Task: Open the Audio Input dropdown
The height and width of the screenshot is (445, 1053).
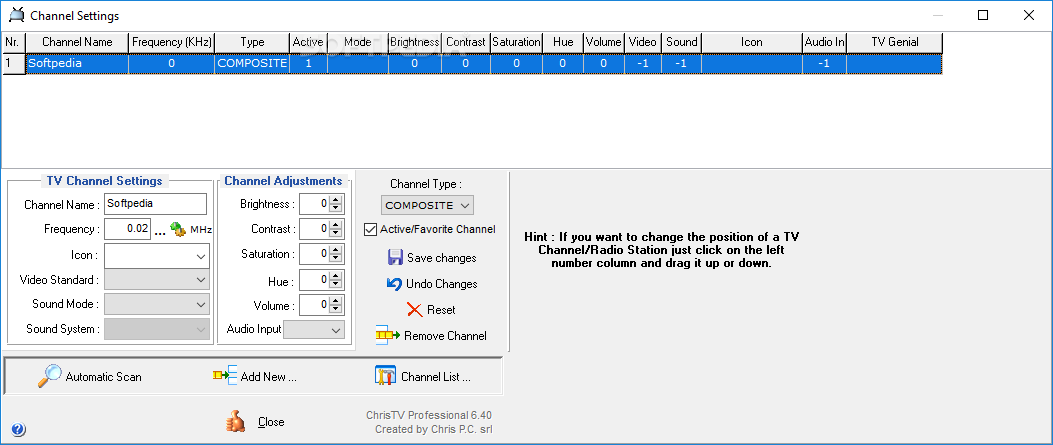Action: [314, 330]
